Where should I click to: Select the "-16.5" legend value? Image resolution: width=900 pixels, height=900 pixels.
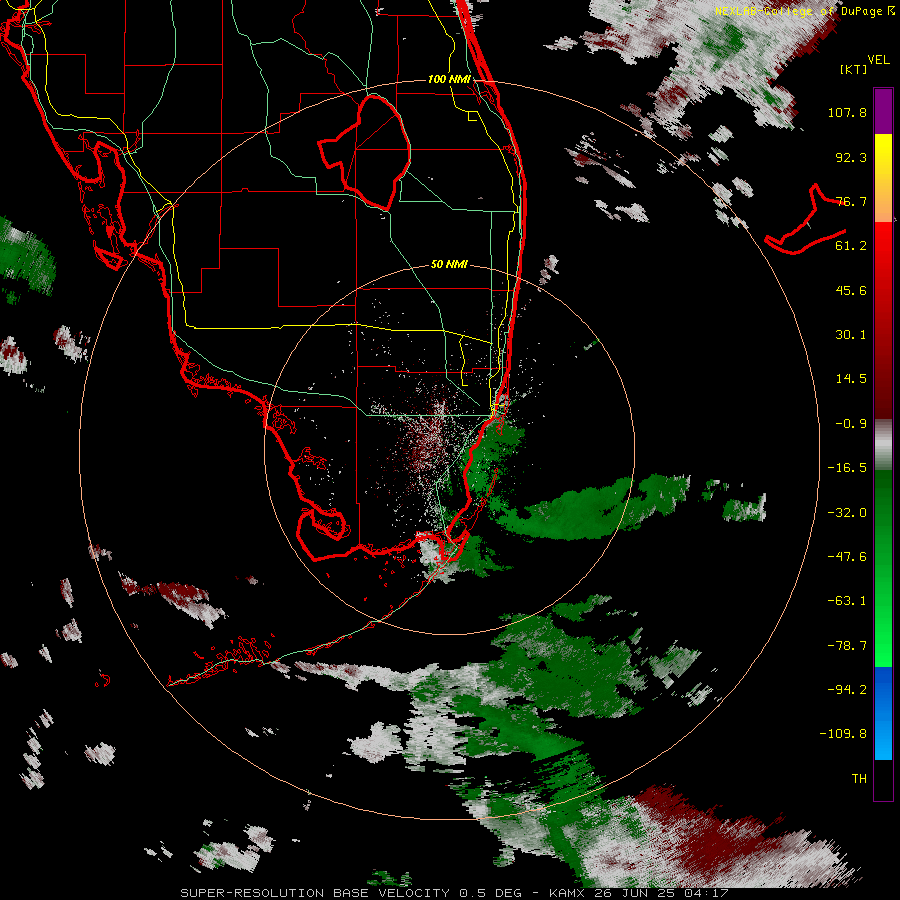847,468
